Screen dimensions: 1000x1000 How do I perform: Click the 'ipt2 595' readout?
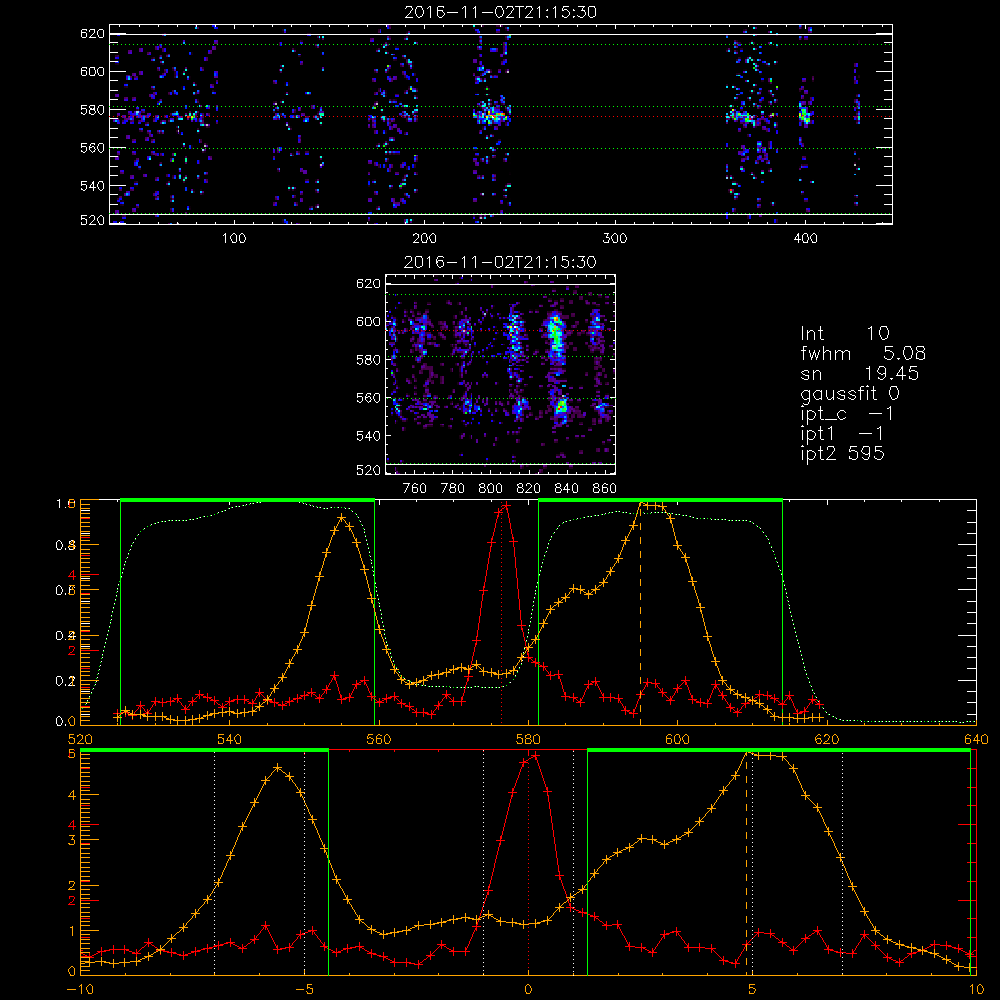tap(842, 453)
